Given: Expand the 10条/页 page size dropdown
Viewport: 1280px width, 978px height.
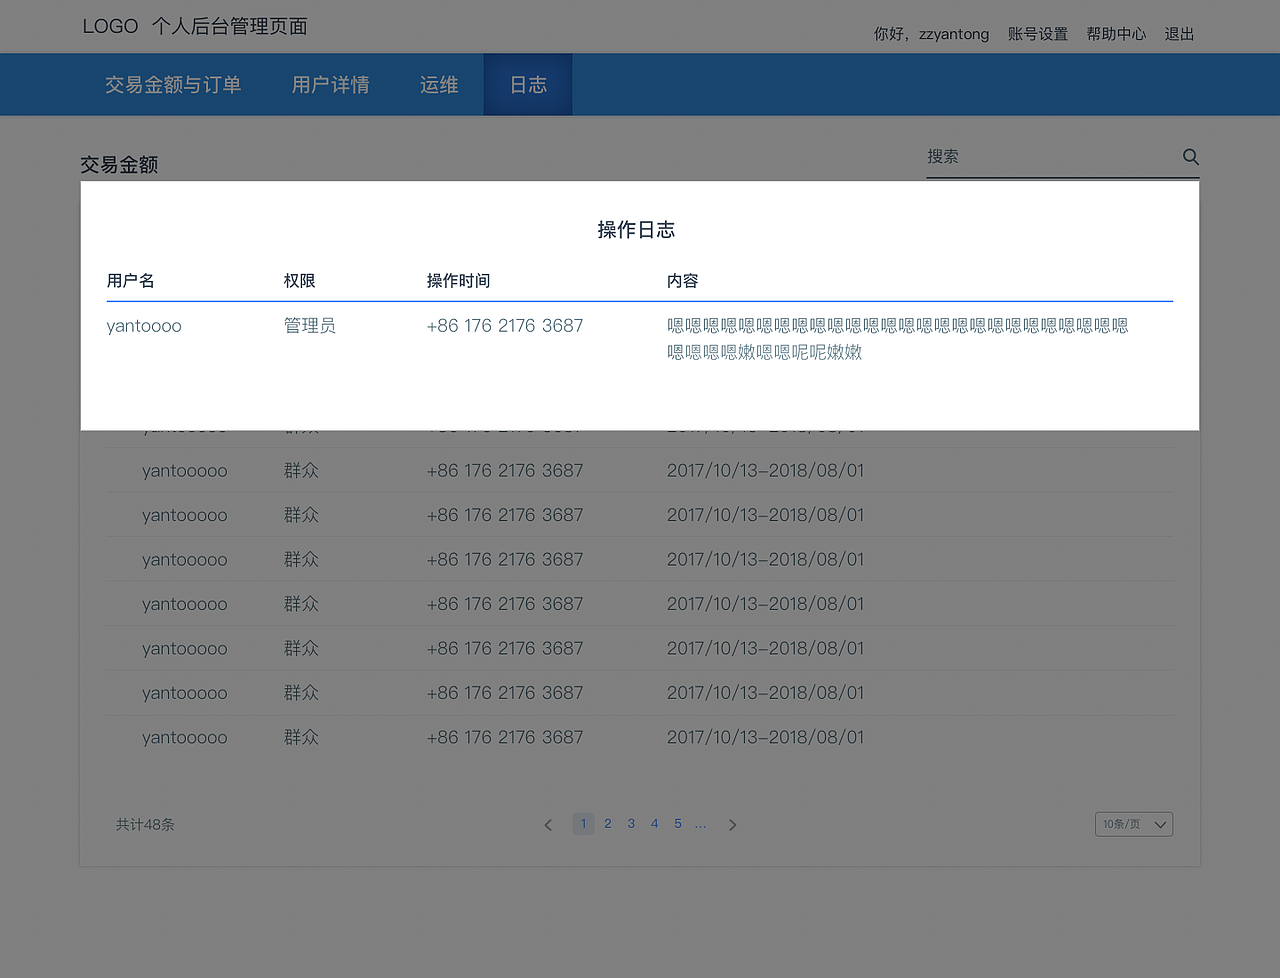Looking at the screenshot, I should tap(1134, 824).
